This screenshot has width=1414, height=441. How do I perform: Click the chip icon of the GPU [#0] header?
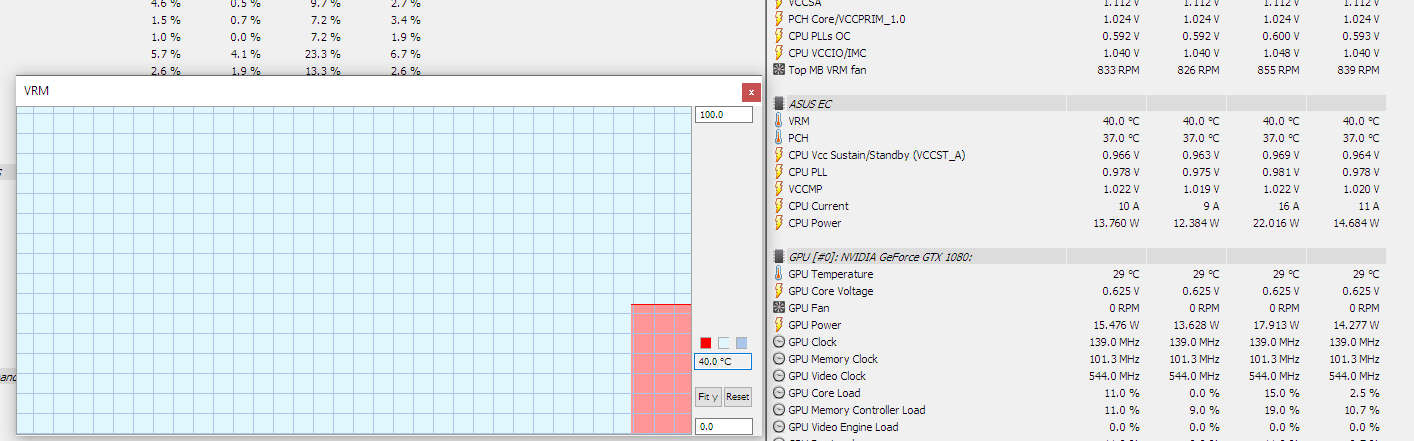click(x=779, y=257)
